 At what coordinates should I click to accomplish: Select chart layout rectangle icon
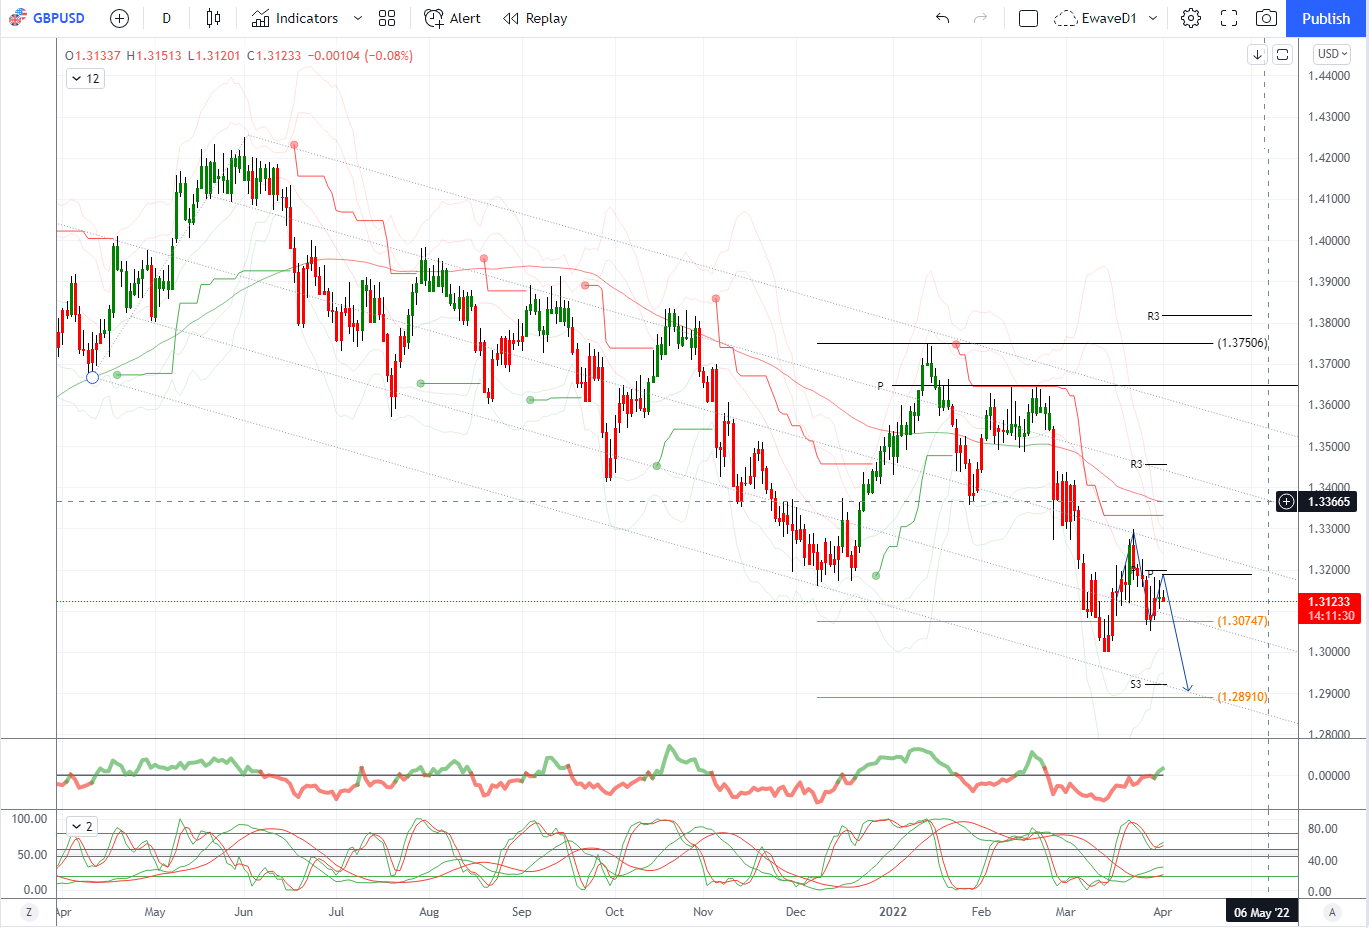pos(1028,18)
